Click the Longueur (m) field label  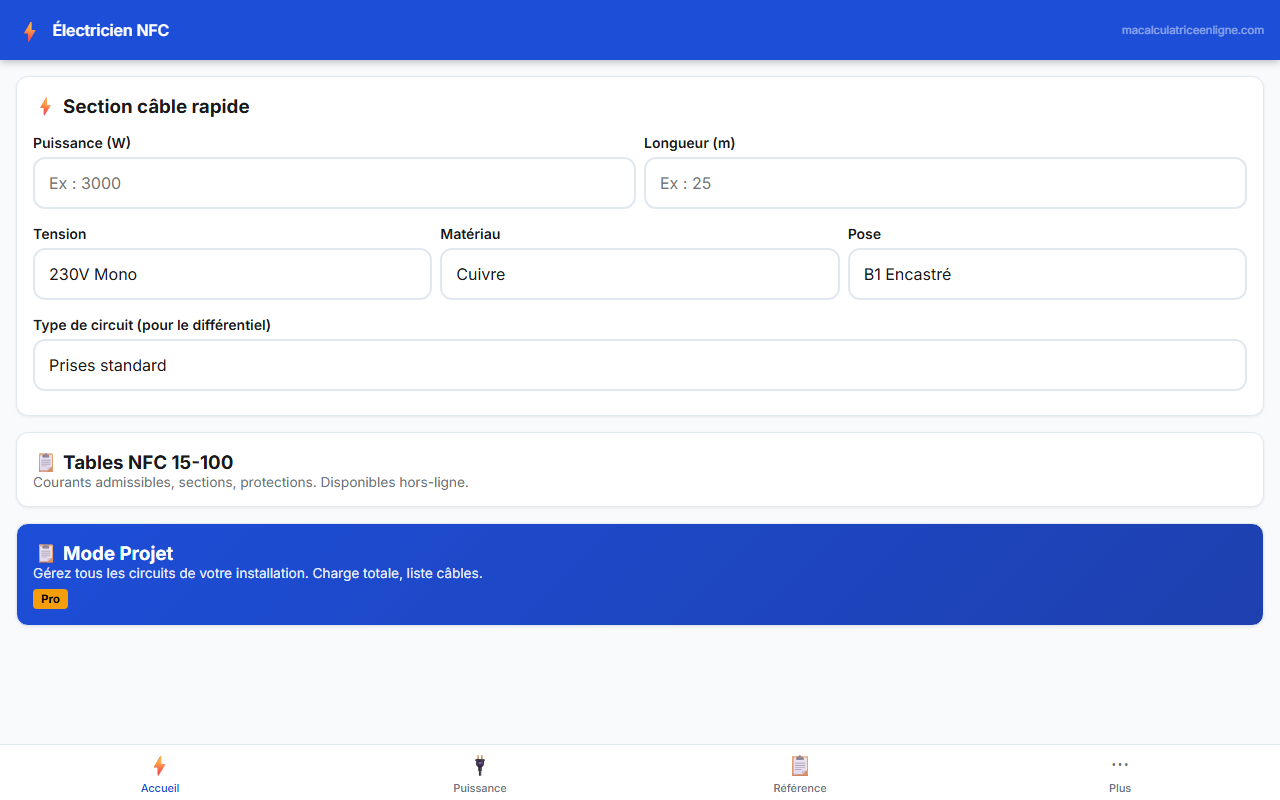point(690,143)
